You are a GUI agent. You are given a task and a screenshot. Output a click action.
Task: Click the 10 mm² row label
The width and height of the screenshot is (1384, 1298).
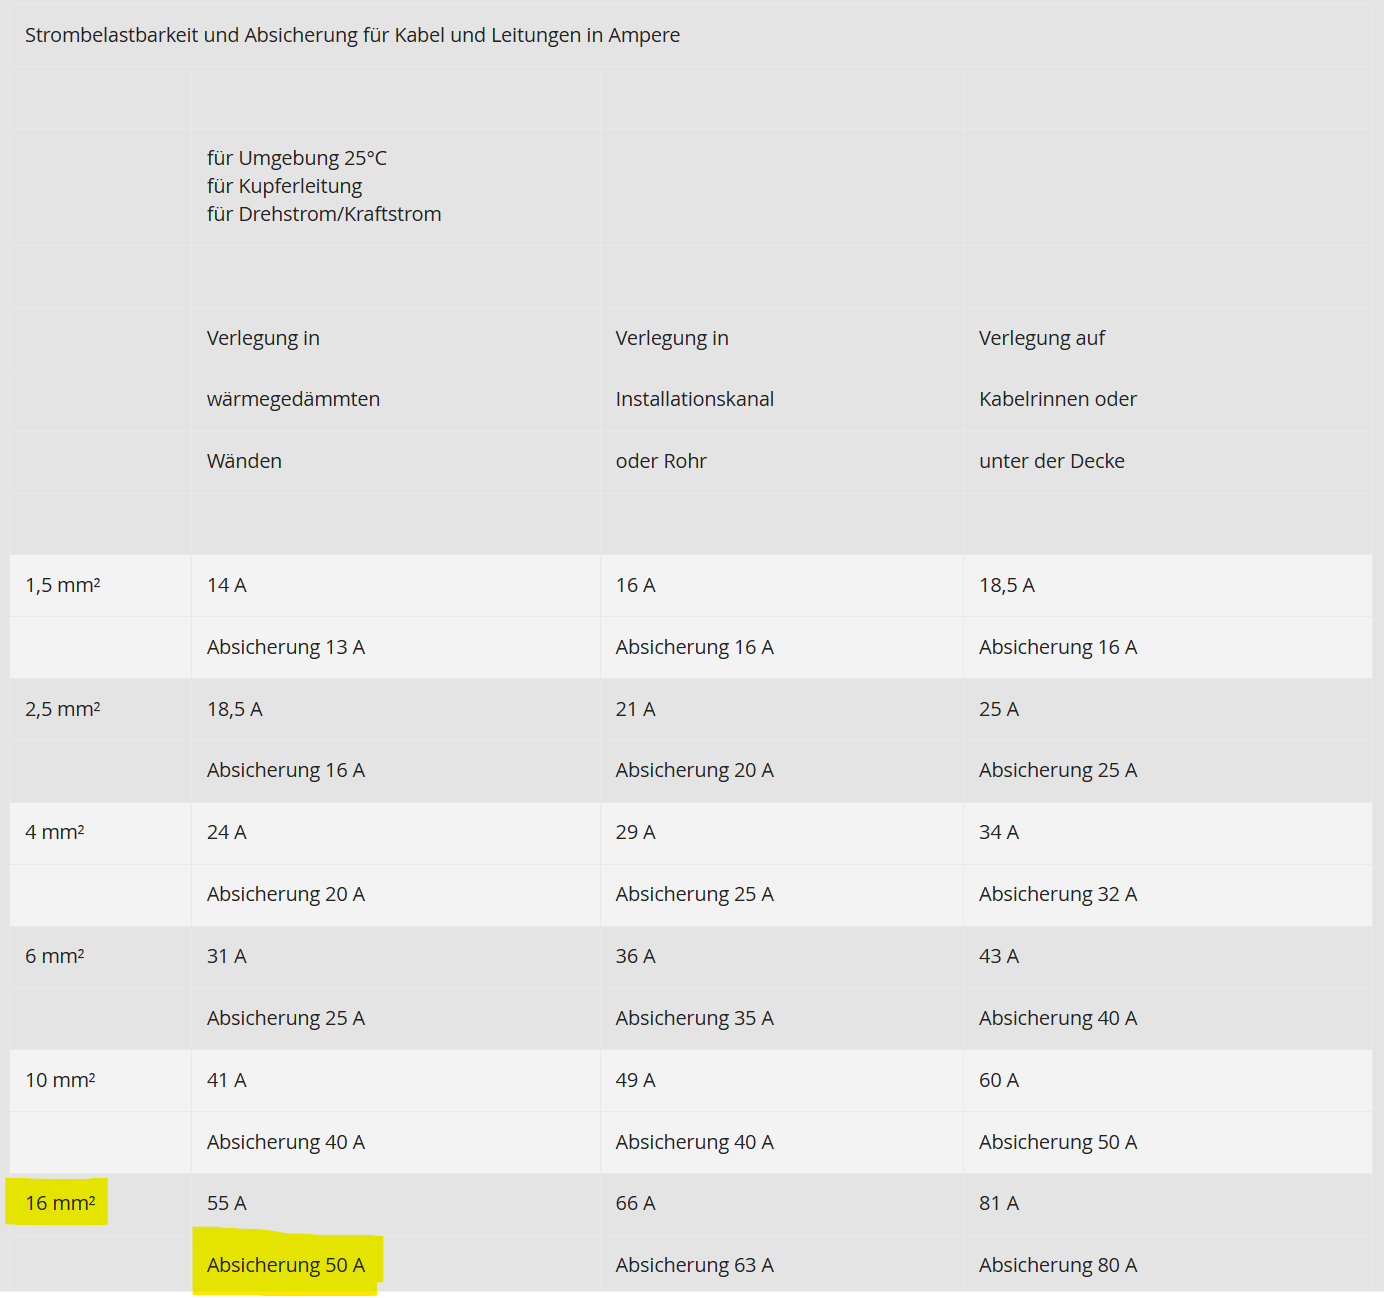(60, 1080)
